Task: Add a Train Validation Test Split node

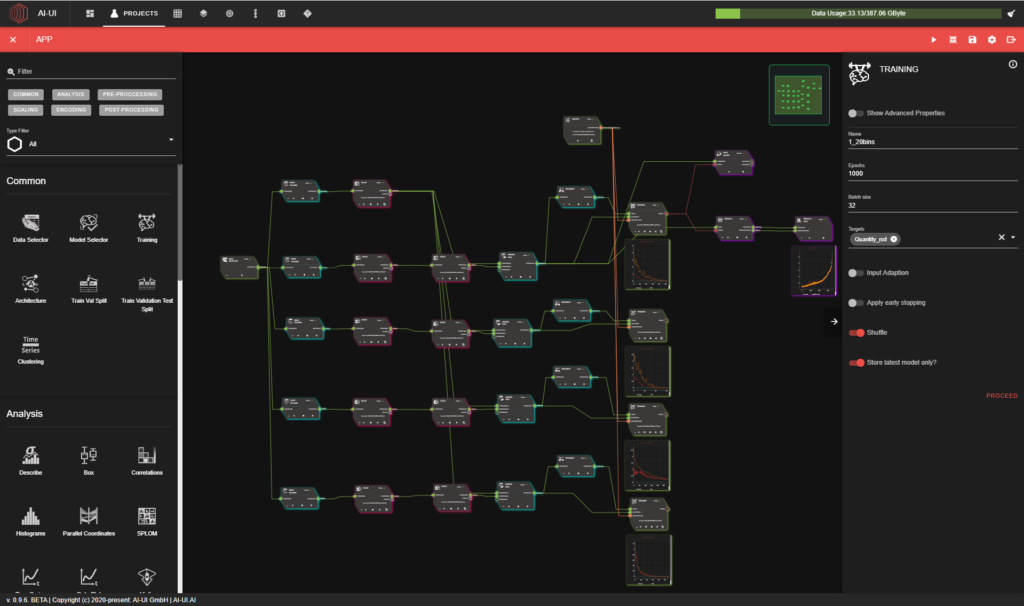Action: (147, 293)
